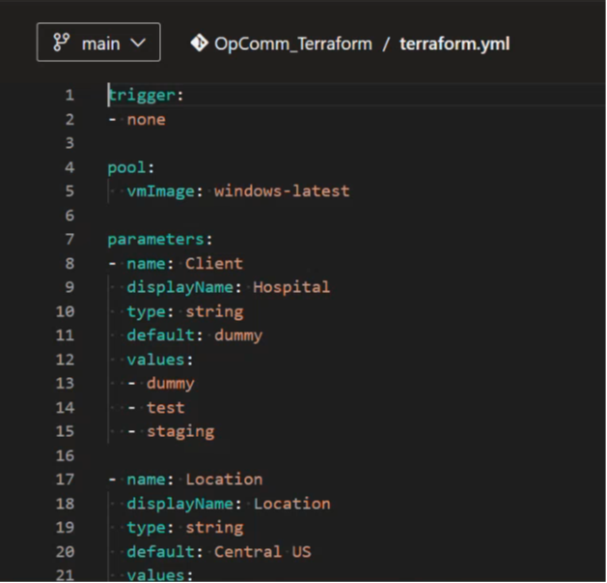607x583 pixels.
Task: Click line number 21 in the gutter
Action: (65, 575)
